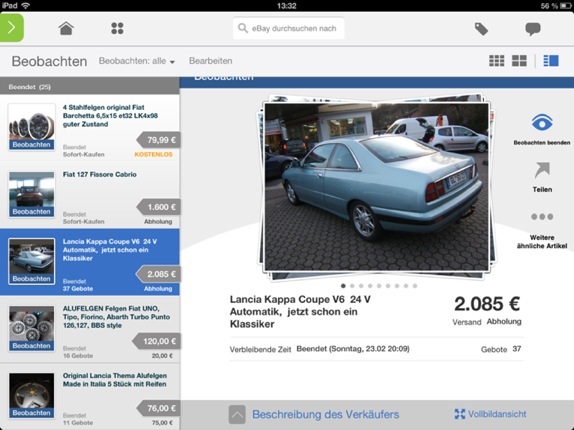Open the messages speech bubble icon

pos(533,29)
